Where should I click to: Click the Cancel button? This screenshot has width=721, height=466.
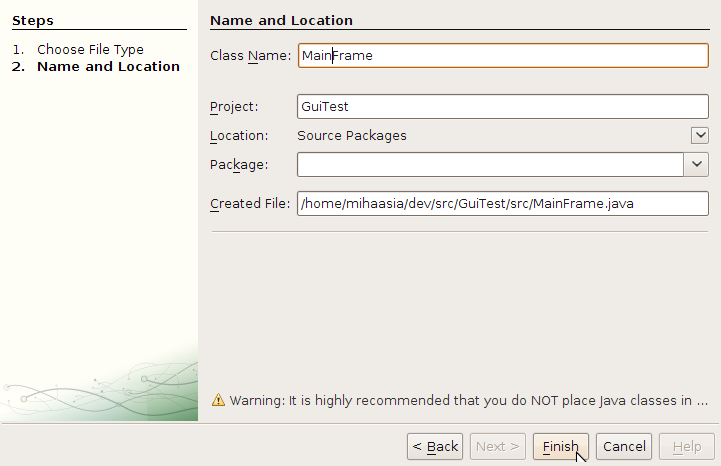click(624, 446)
